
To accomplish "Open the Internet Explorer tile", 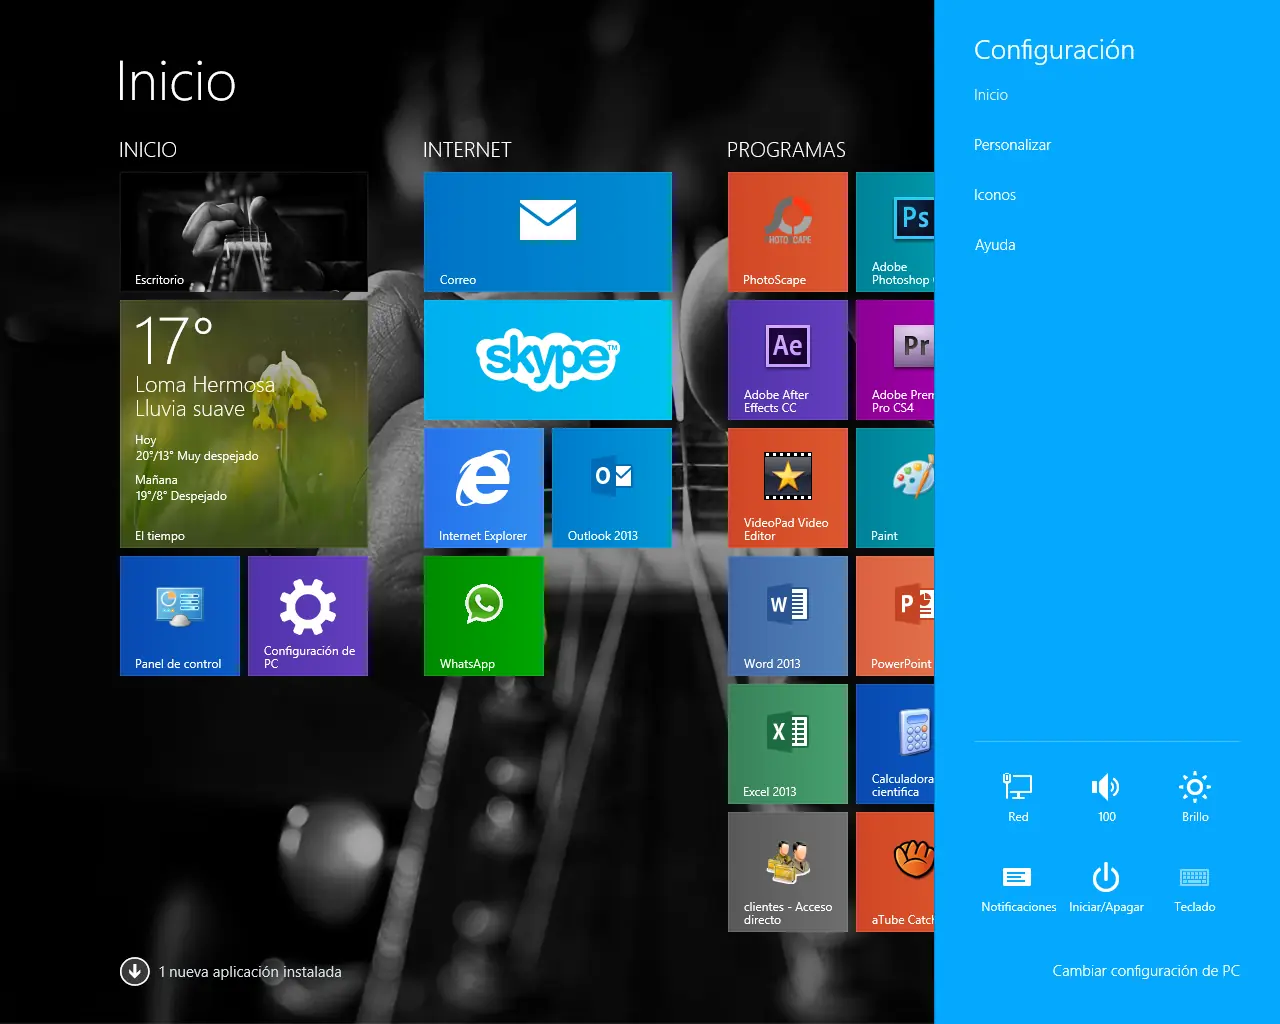I will pos(484,488).
